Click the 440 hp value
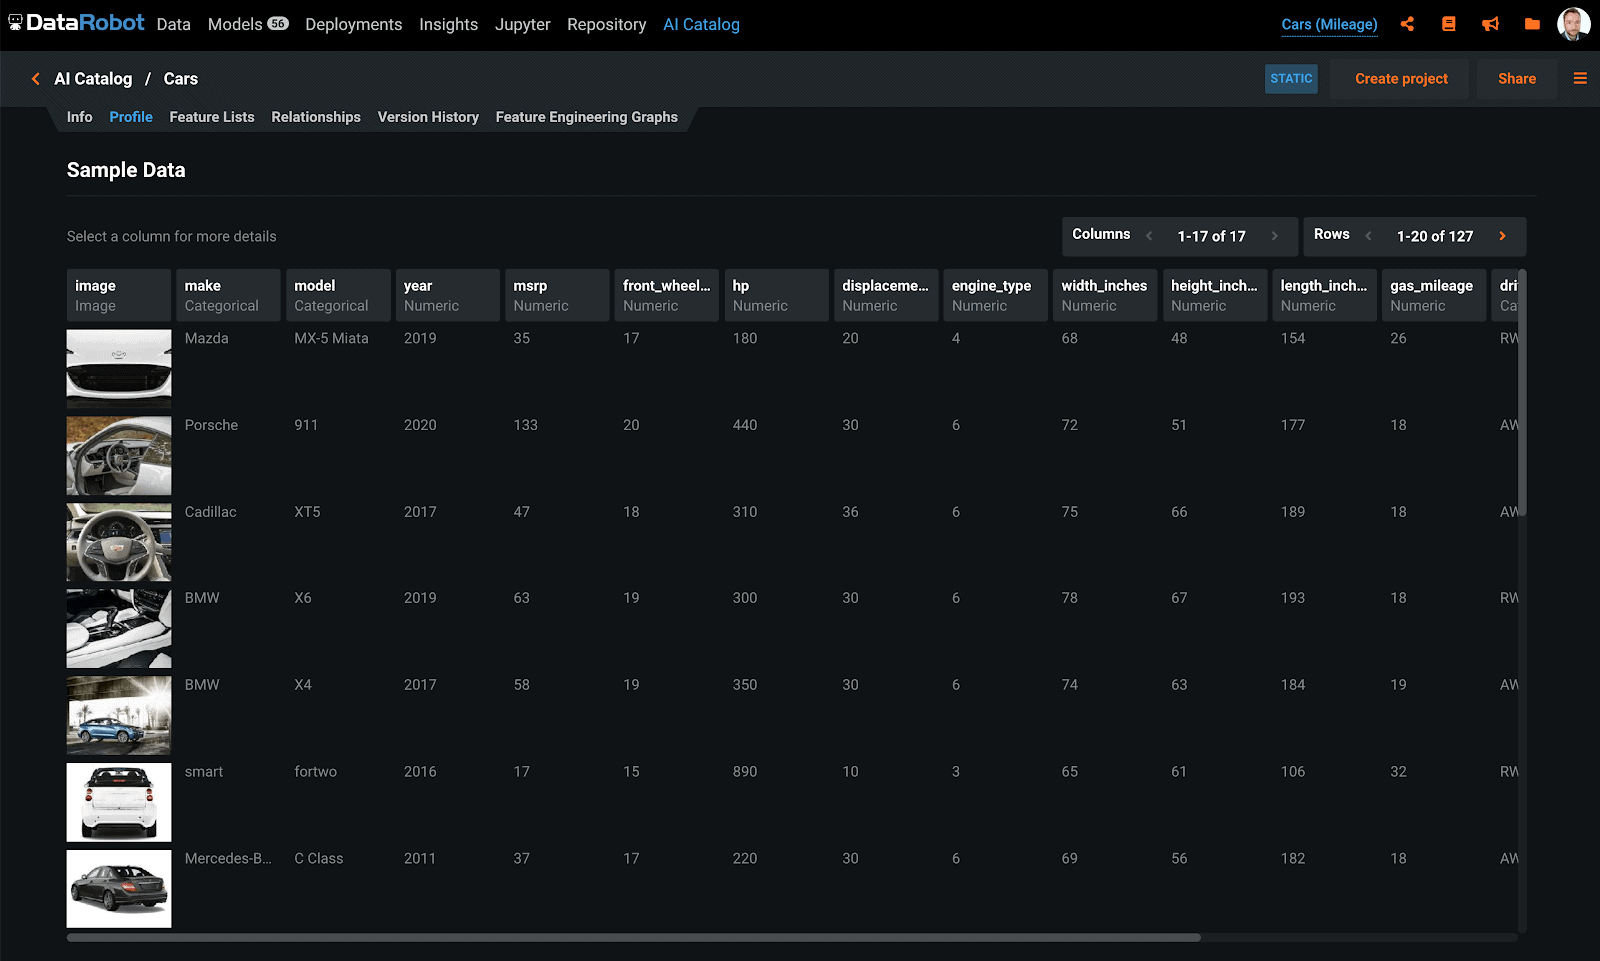Image resolution: width=1600 pixels, height=961 pixels. pyautogui.click(x=744, y=425)
